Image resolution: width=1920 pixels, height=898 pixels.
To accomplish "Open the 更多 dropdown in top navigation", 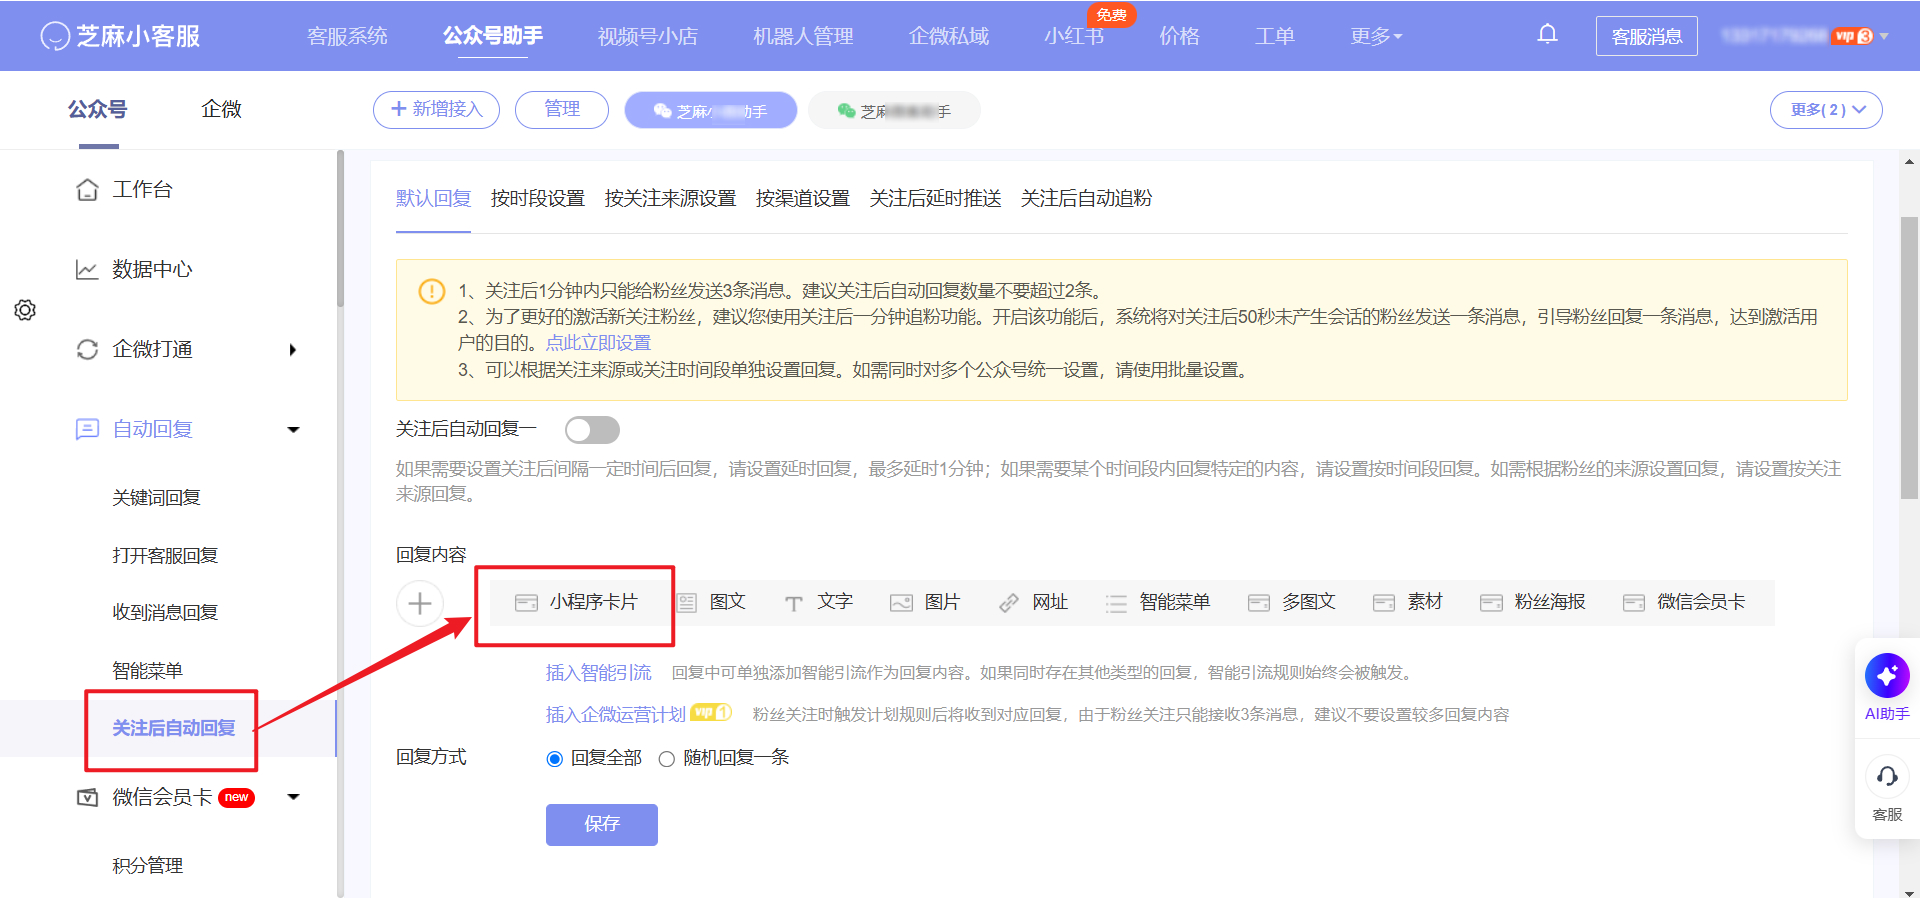I will 1376,36.
